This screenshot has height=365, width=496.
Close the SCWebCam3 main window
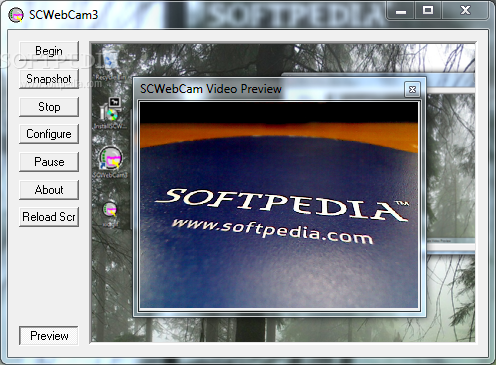click(465, 11)
